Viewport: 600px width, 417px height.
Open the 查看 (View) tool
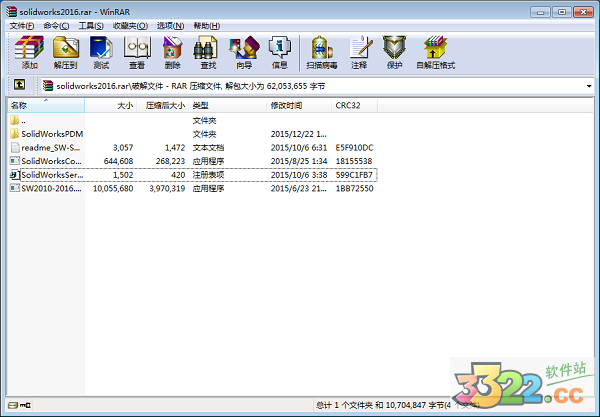137,52
